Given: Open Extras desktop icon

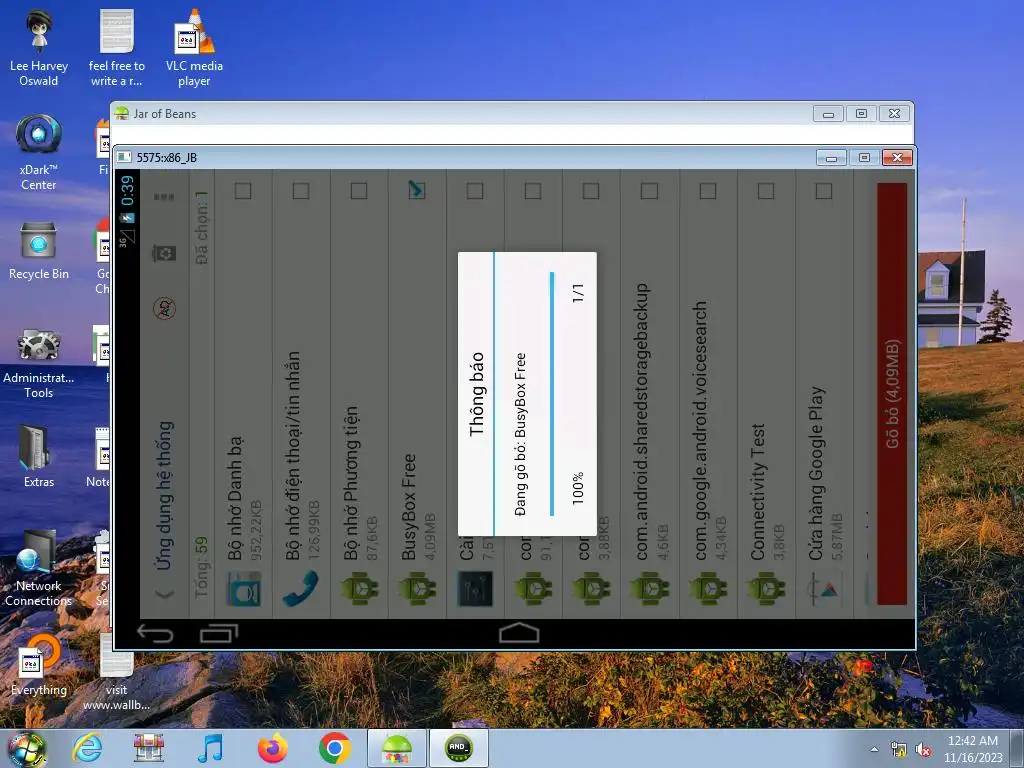Looking at the screenshot, I should tap(39, 456).
